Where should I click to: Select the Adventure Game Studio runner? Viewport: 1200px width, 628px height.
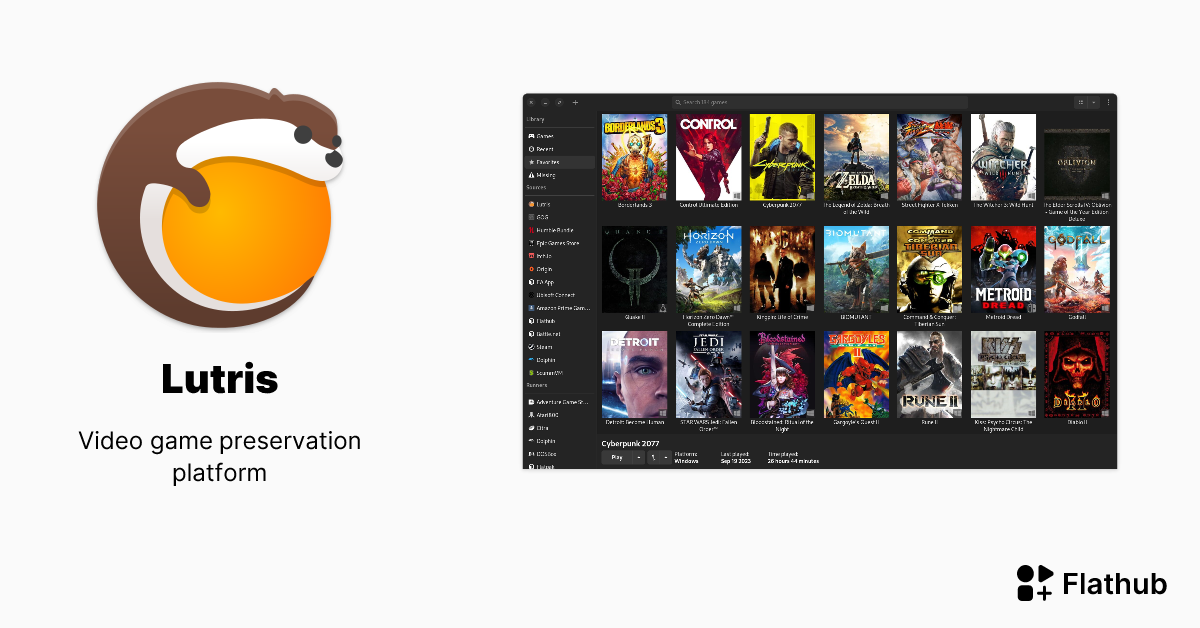tap(560, 402)
